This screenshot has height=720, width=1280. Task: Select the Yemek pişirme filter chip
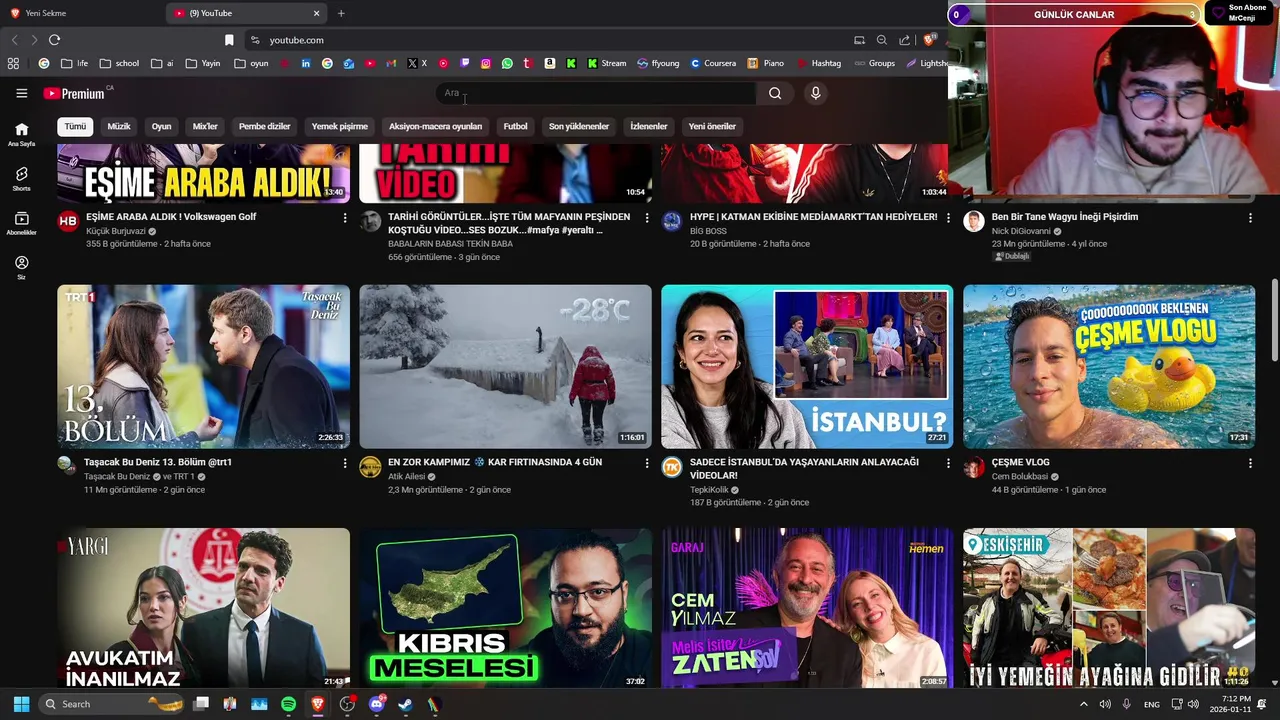click(340, 126)
